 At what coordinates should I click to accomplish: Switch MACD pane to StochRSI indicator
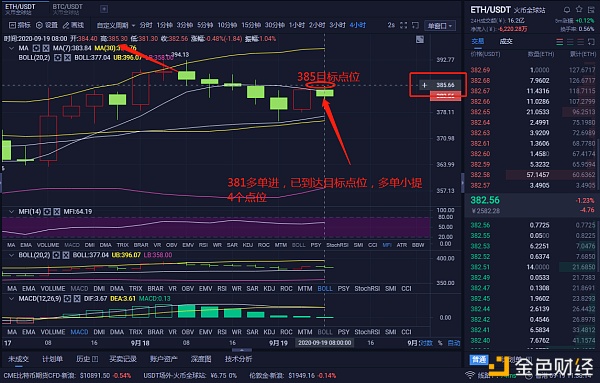(367, 332)
